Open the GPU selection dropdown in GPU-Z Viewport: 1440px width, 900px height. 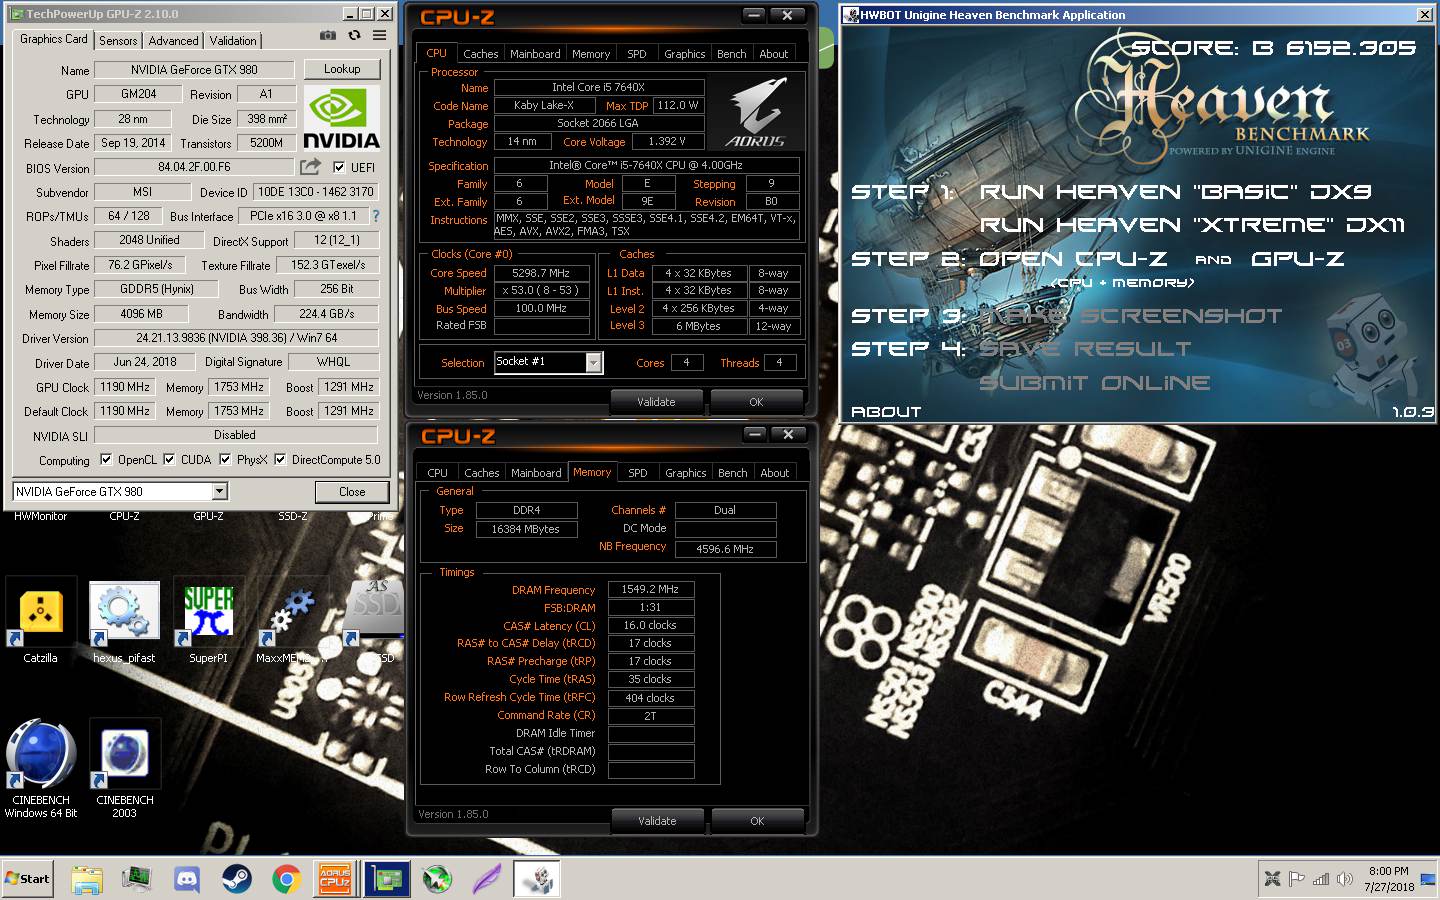[x=219, y=491]
